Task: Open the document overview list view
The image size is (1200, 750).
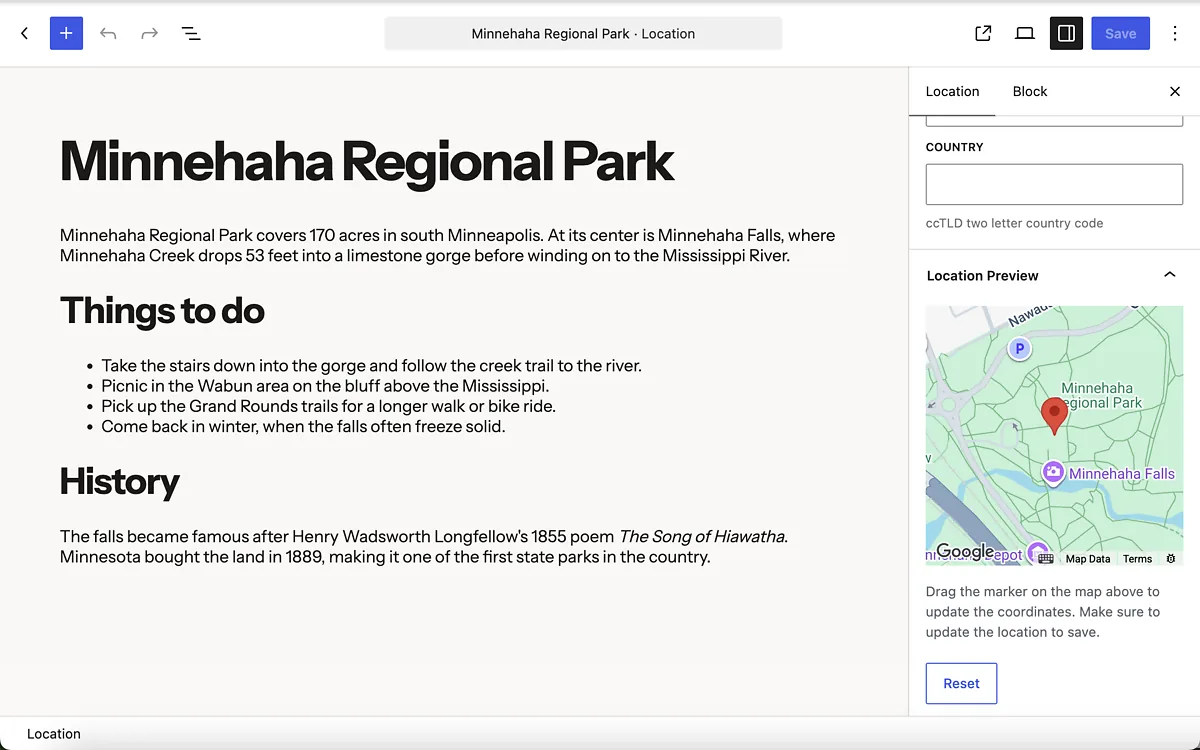Action: click(x=191, y=33)
